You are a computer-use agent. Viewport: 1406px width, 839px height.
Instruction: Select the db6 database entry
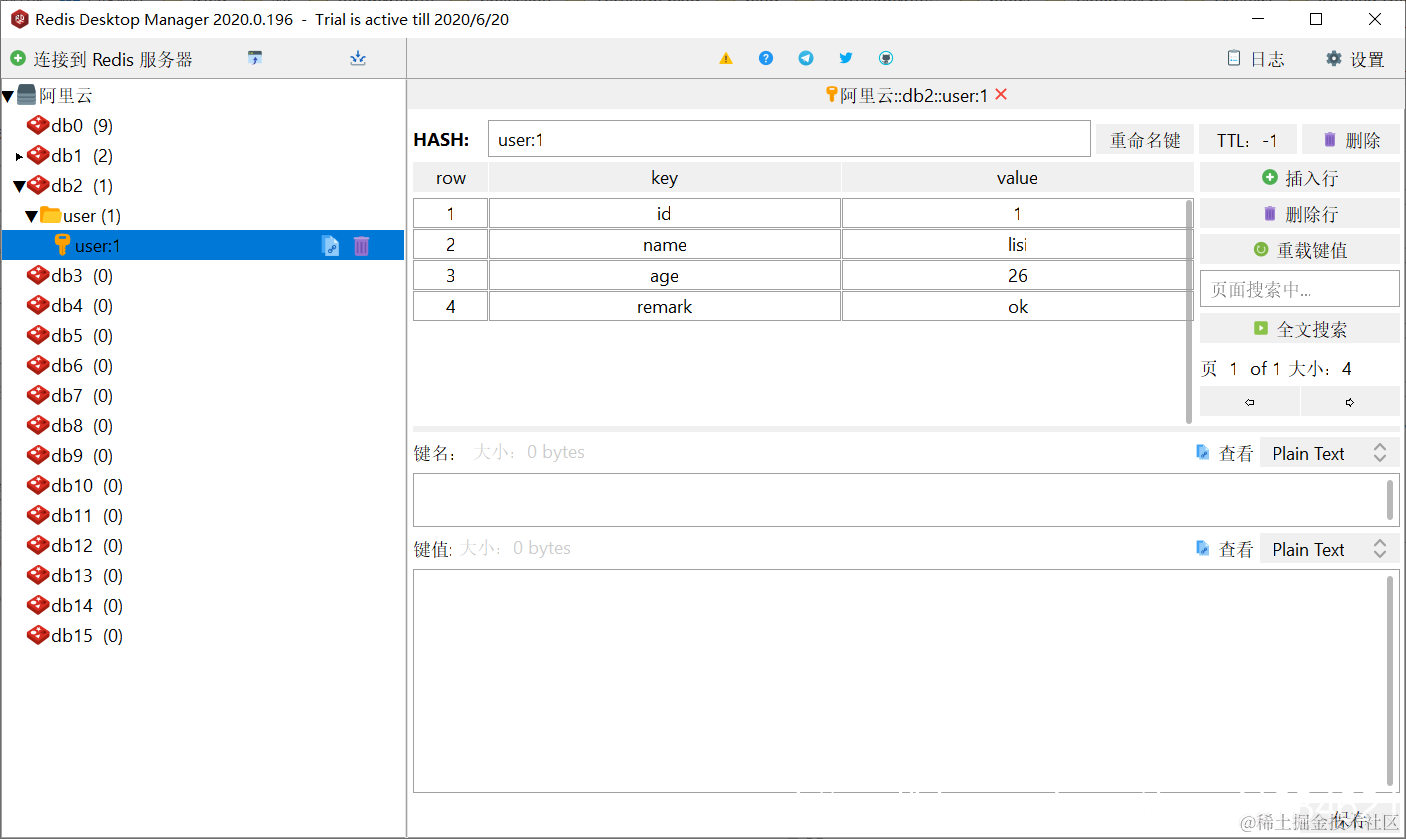coord(70,366)
